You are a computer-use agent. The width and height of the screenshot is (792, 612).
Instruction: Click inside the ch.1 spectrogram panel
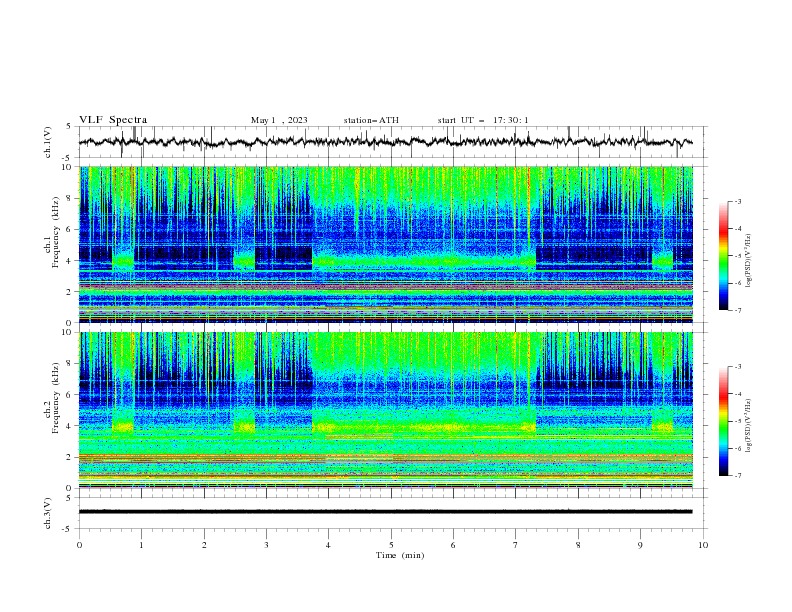coord(386,244)
